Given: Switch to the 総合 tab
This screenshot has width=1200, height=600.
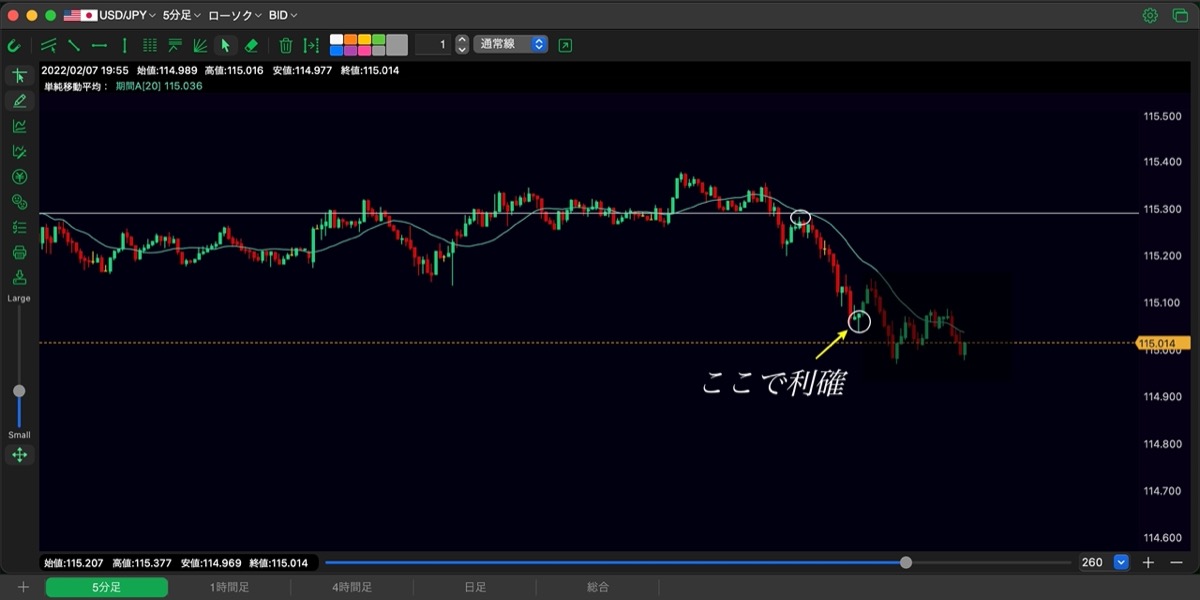Looking at the screenshot, I should coord(598,588).
